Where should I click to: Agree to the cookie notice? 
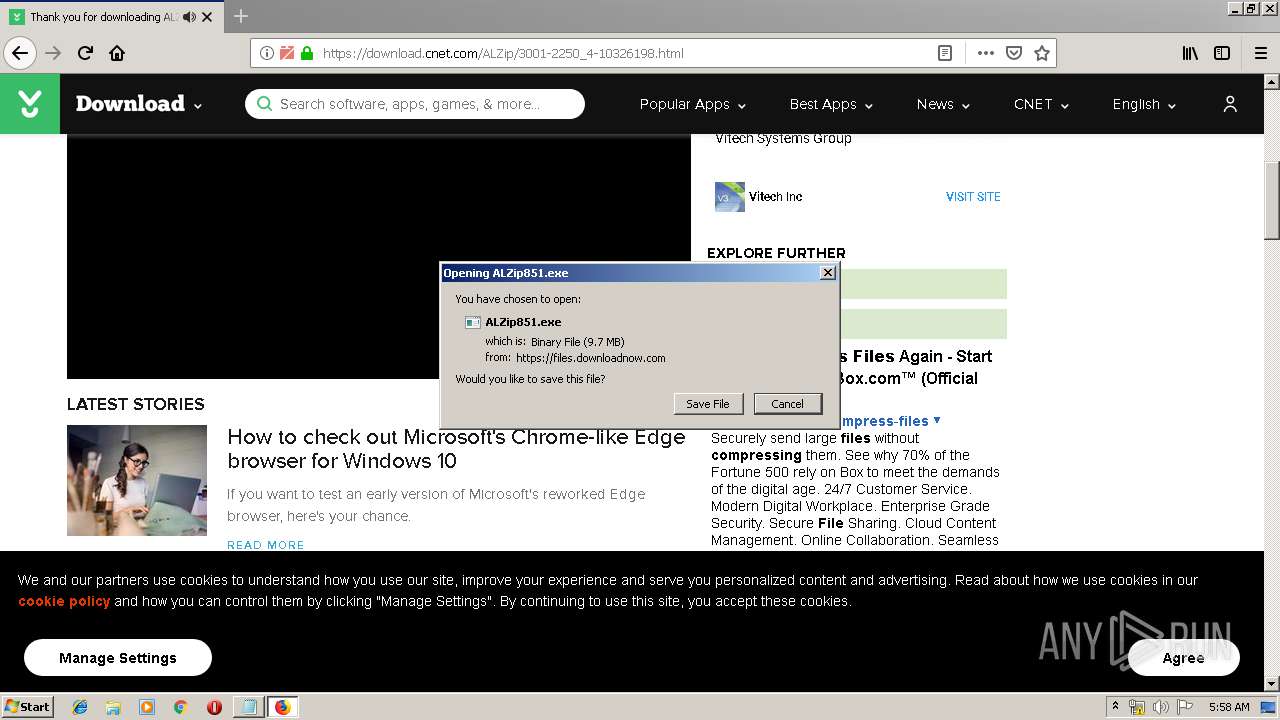pyautogui.click(x=1183, y=658)
